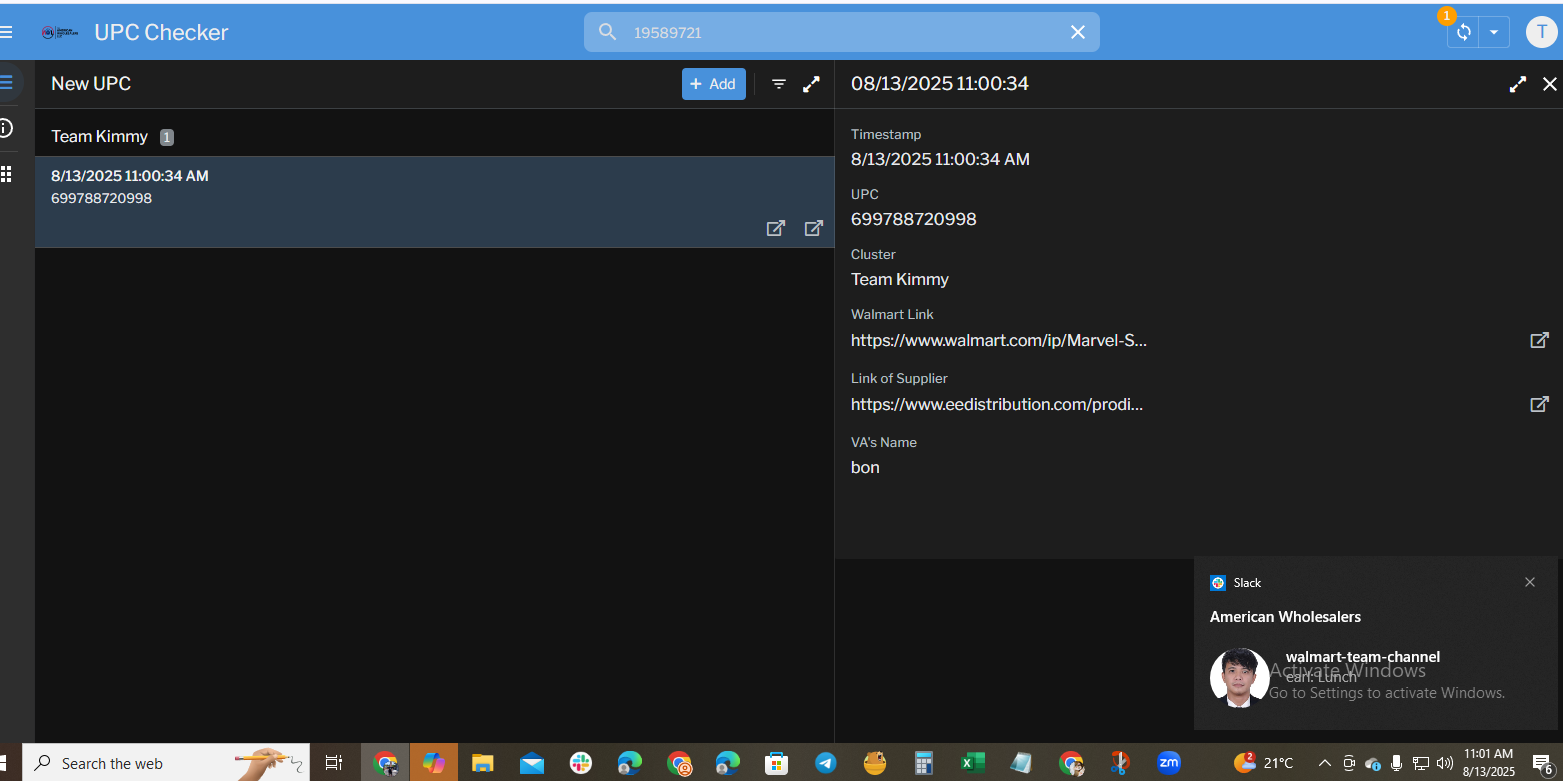This screenshot has height=781, width=1563.
Task: Open the apps grid icon in sidebar
Action: 6,174
